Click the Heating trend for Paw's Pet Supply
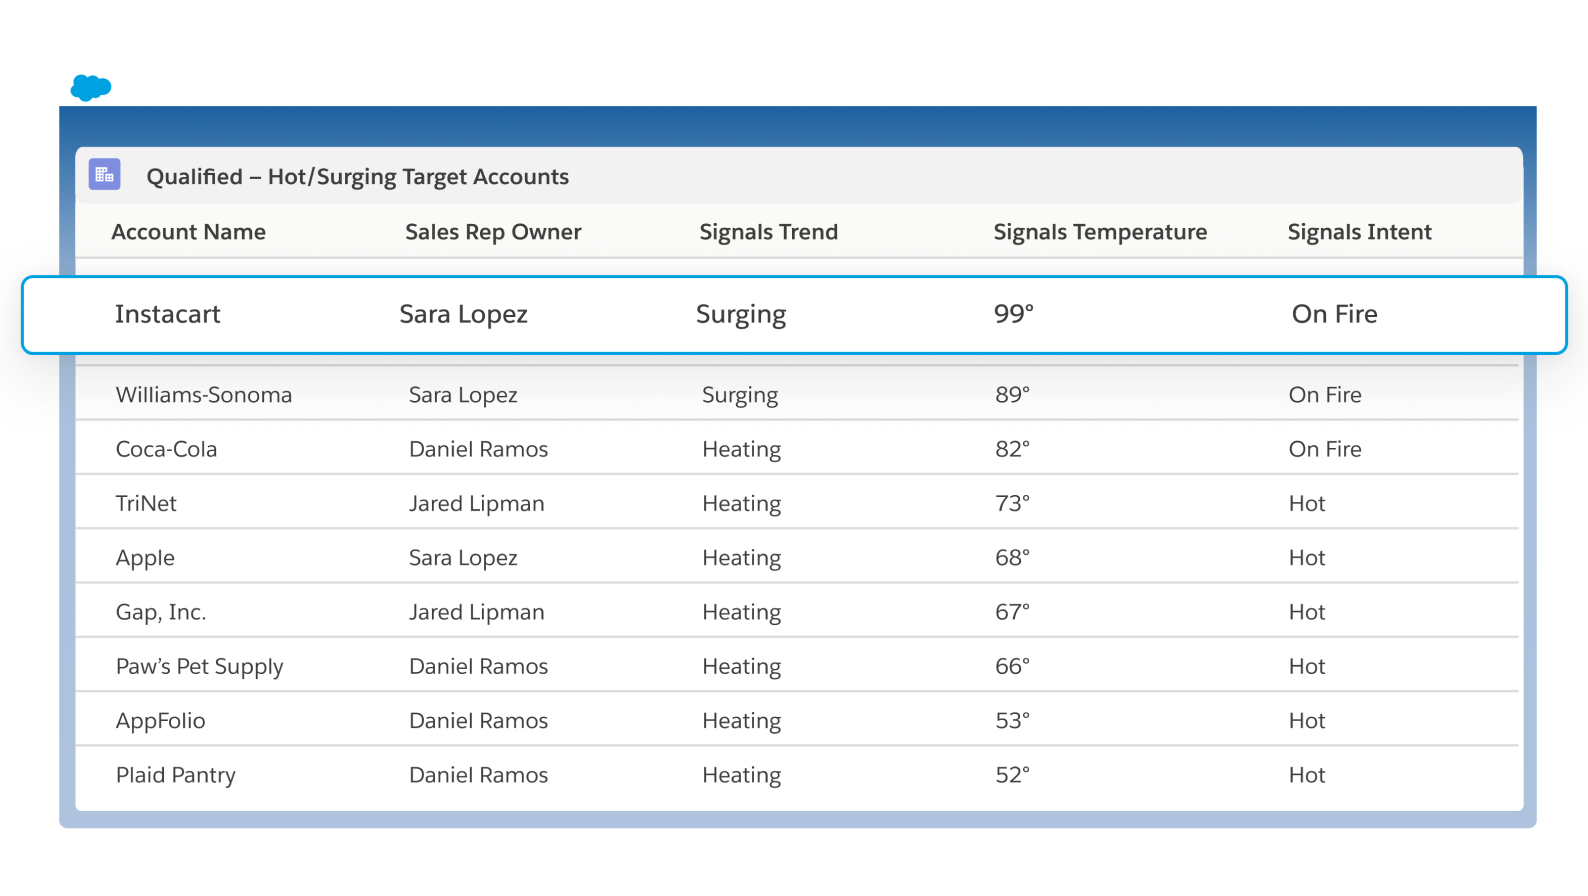Viewport: 1588px width, 896px height. point(742,667)
